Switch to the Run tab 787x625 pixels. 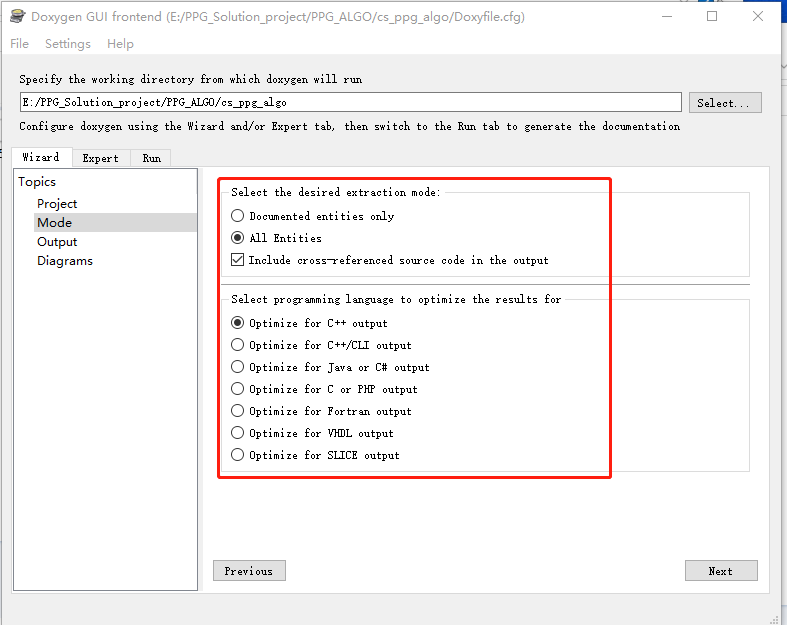click(x=151, y=158)
